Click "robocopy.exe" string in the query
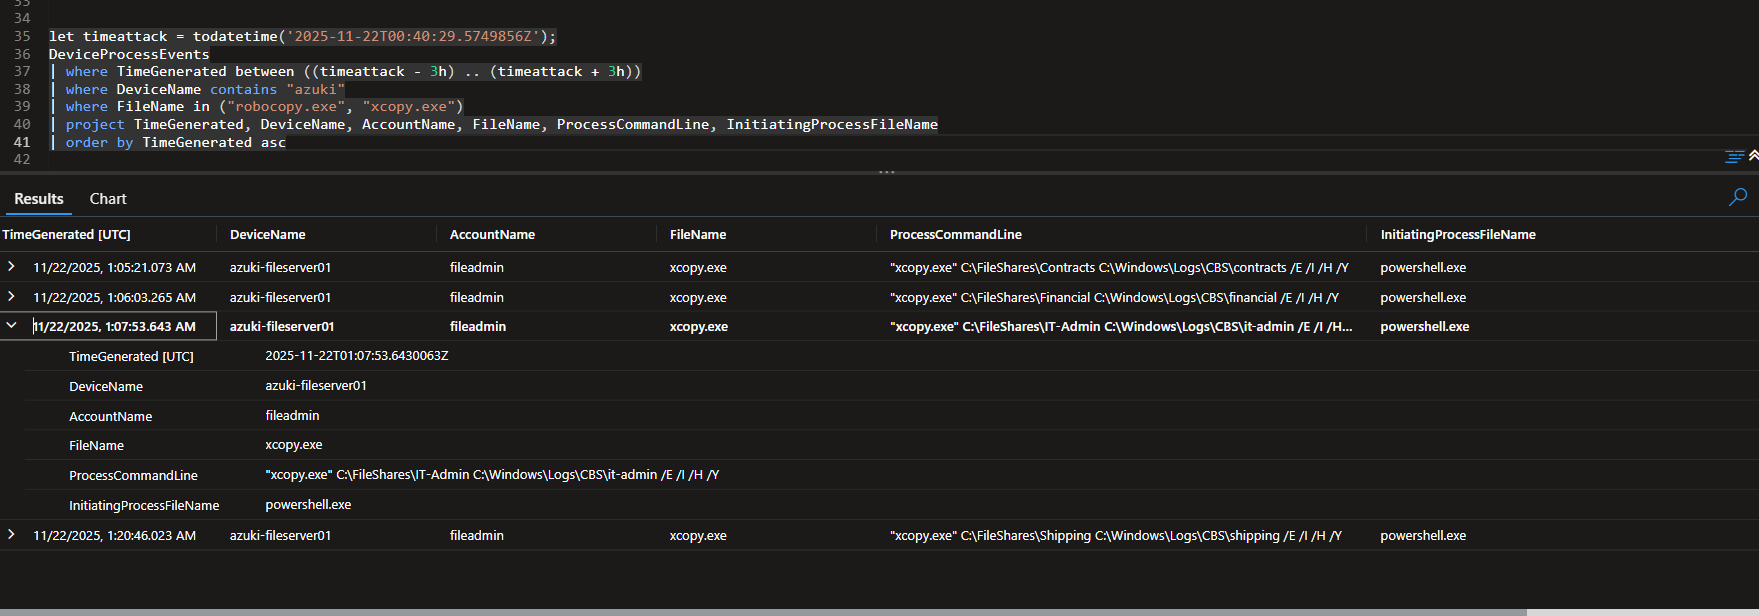Image resolution: width=1759 pixels, height=616 pixels. (286, 106)
